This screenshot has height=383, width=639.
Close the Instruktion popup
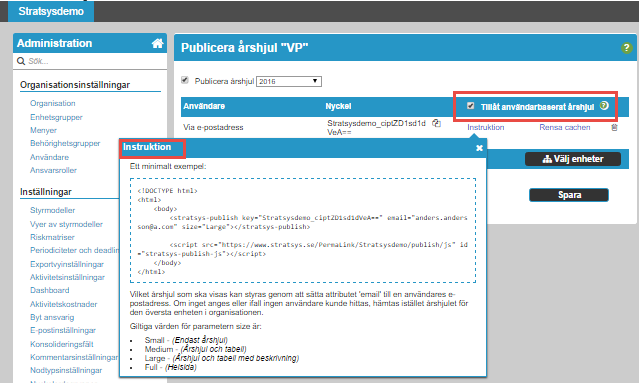point(479,148)
